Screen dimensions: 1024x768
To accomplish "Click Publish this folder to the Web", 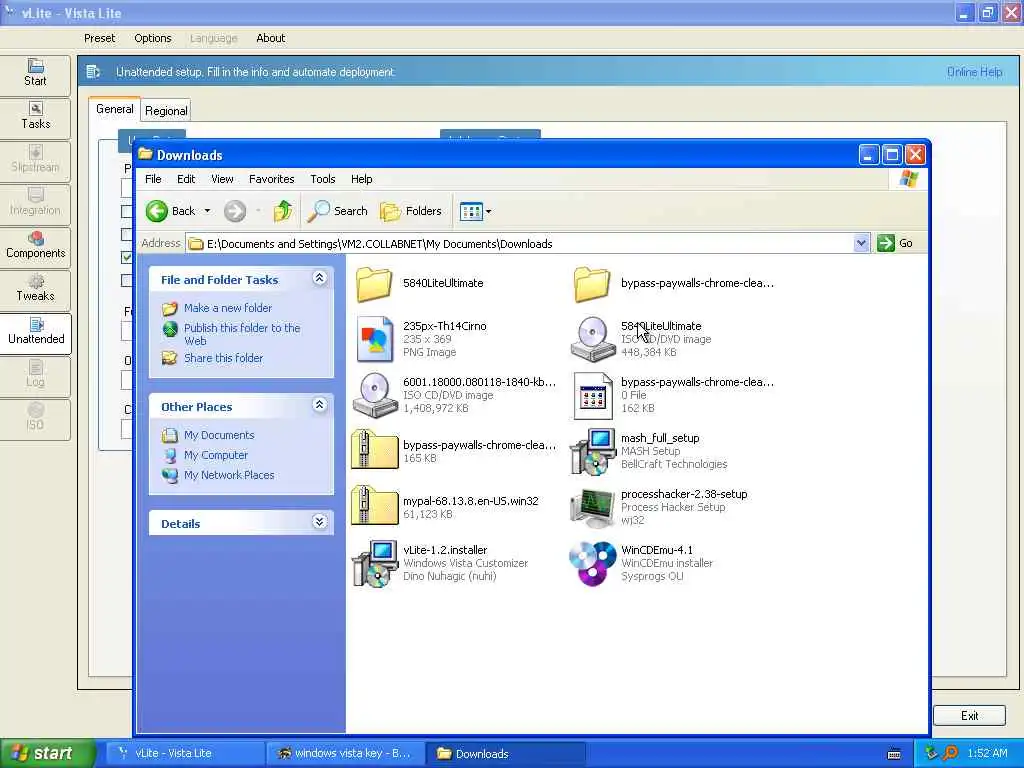I will (242, 334).
